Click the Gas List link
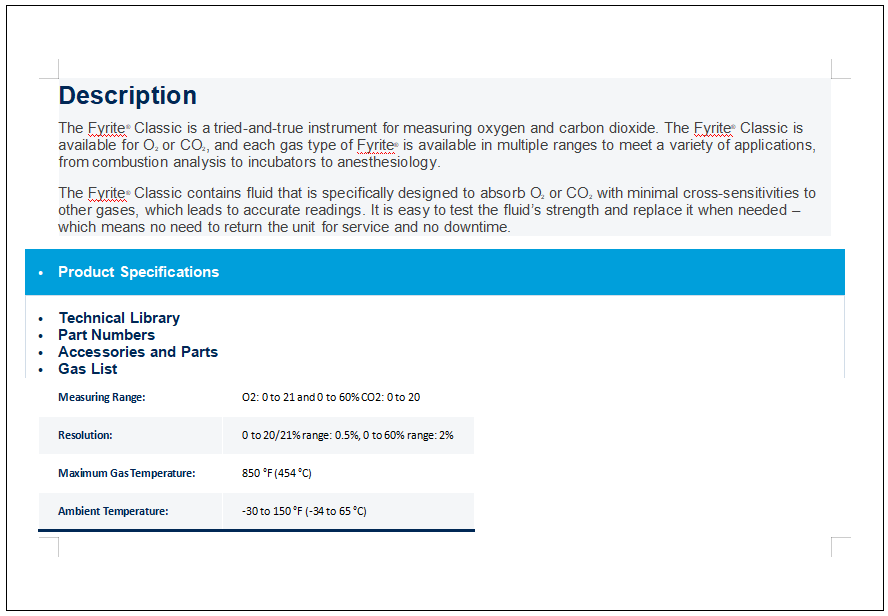The height and width of the screenshot is (616, 888). 88,369
